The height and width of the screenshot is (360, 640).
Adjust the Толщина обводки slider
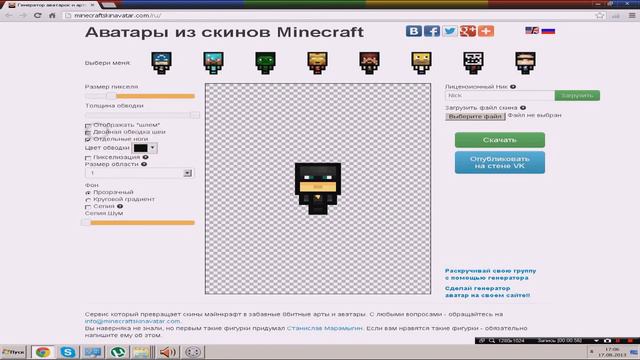coord(142,115)
